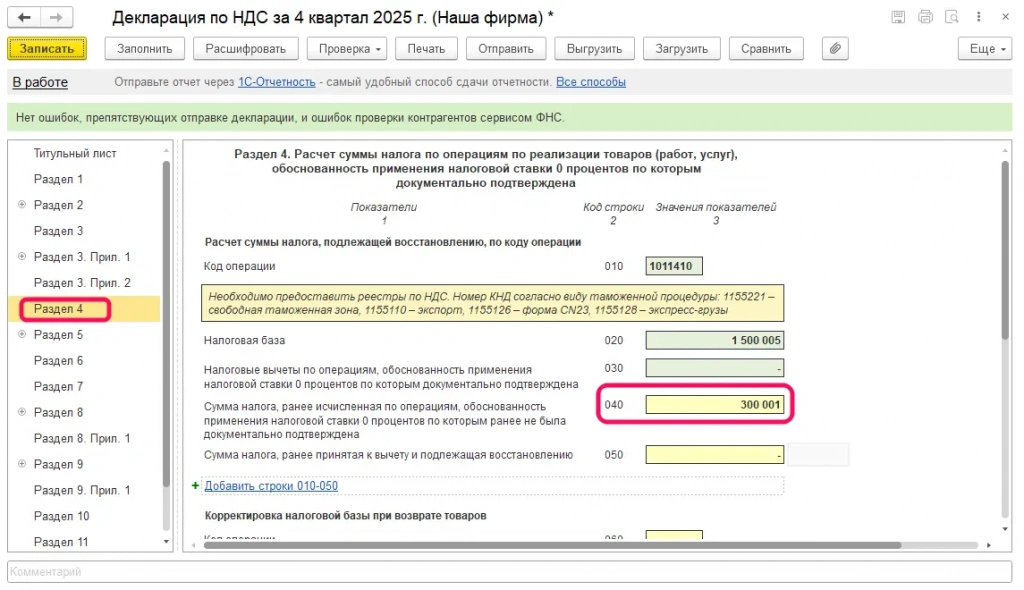The height and width of the screenshot is (590, 1024).
Task: Open the 1С-Отчетность link
Action: [277, 82]
